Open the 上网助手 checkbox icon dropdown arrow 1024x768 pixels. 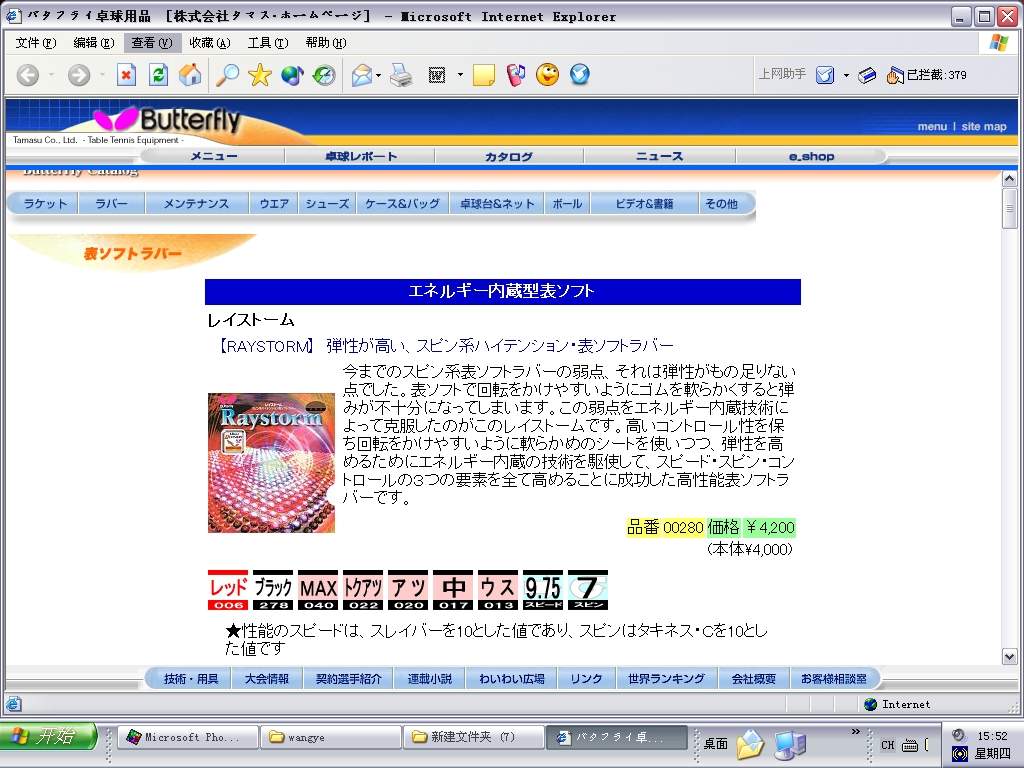click(846, 75)
